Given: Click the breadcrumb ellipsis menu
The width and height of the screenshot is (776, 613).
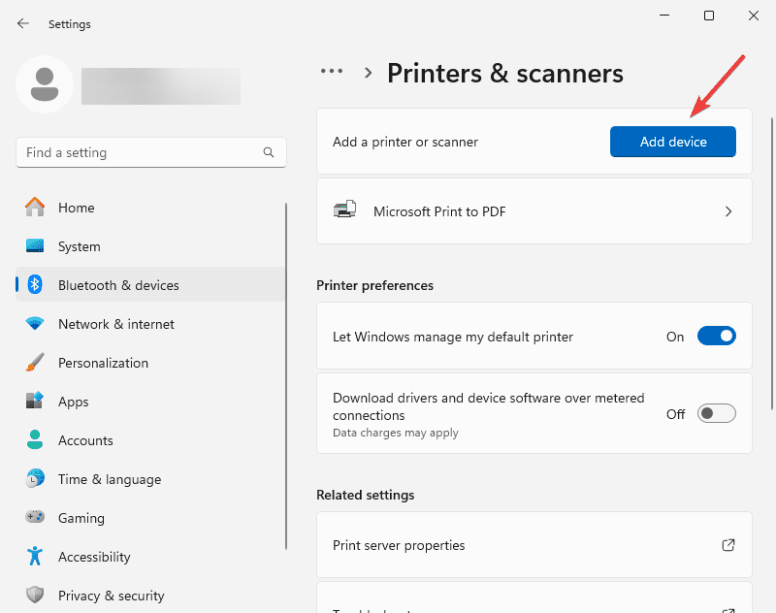Looking at the screenshot, I should 331,72.
